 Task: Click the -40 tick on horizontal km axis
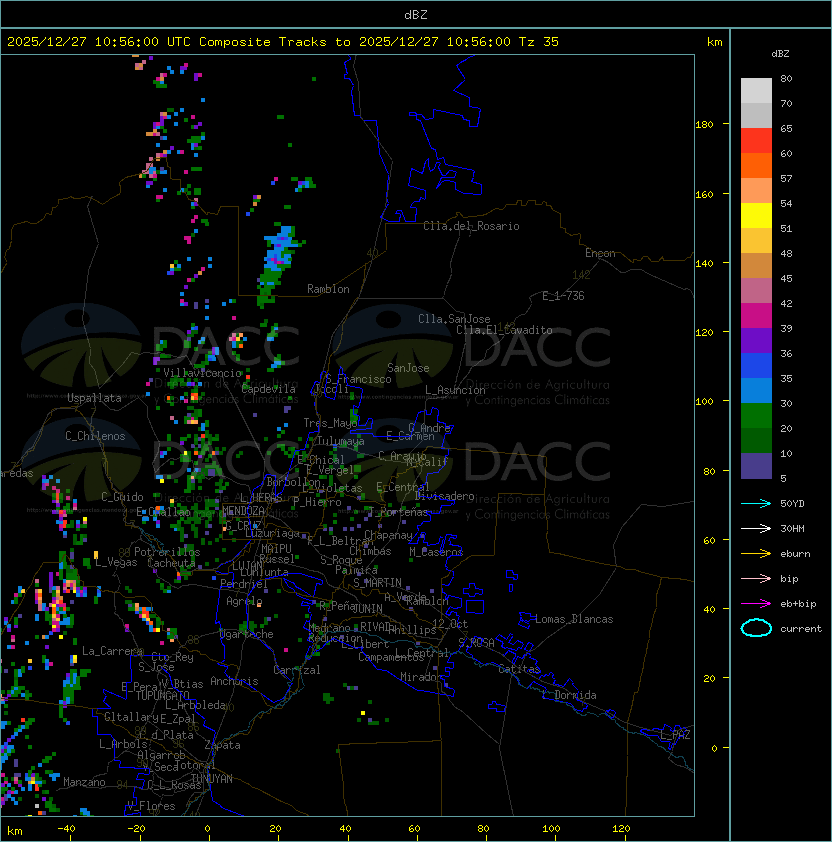coord(66,829)
